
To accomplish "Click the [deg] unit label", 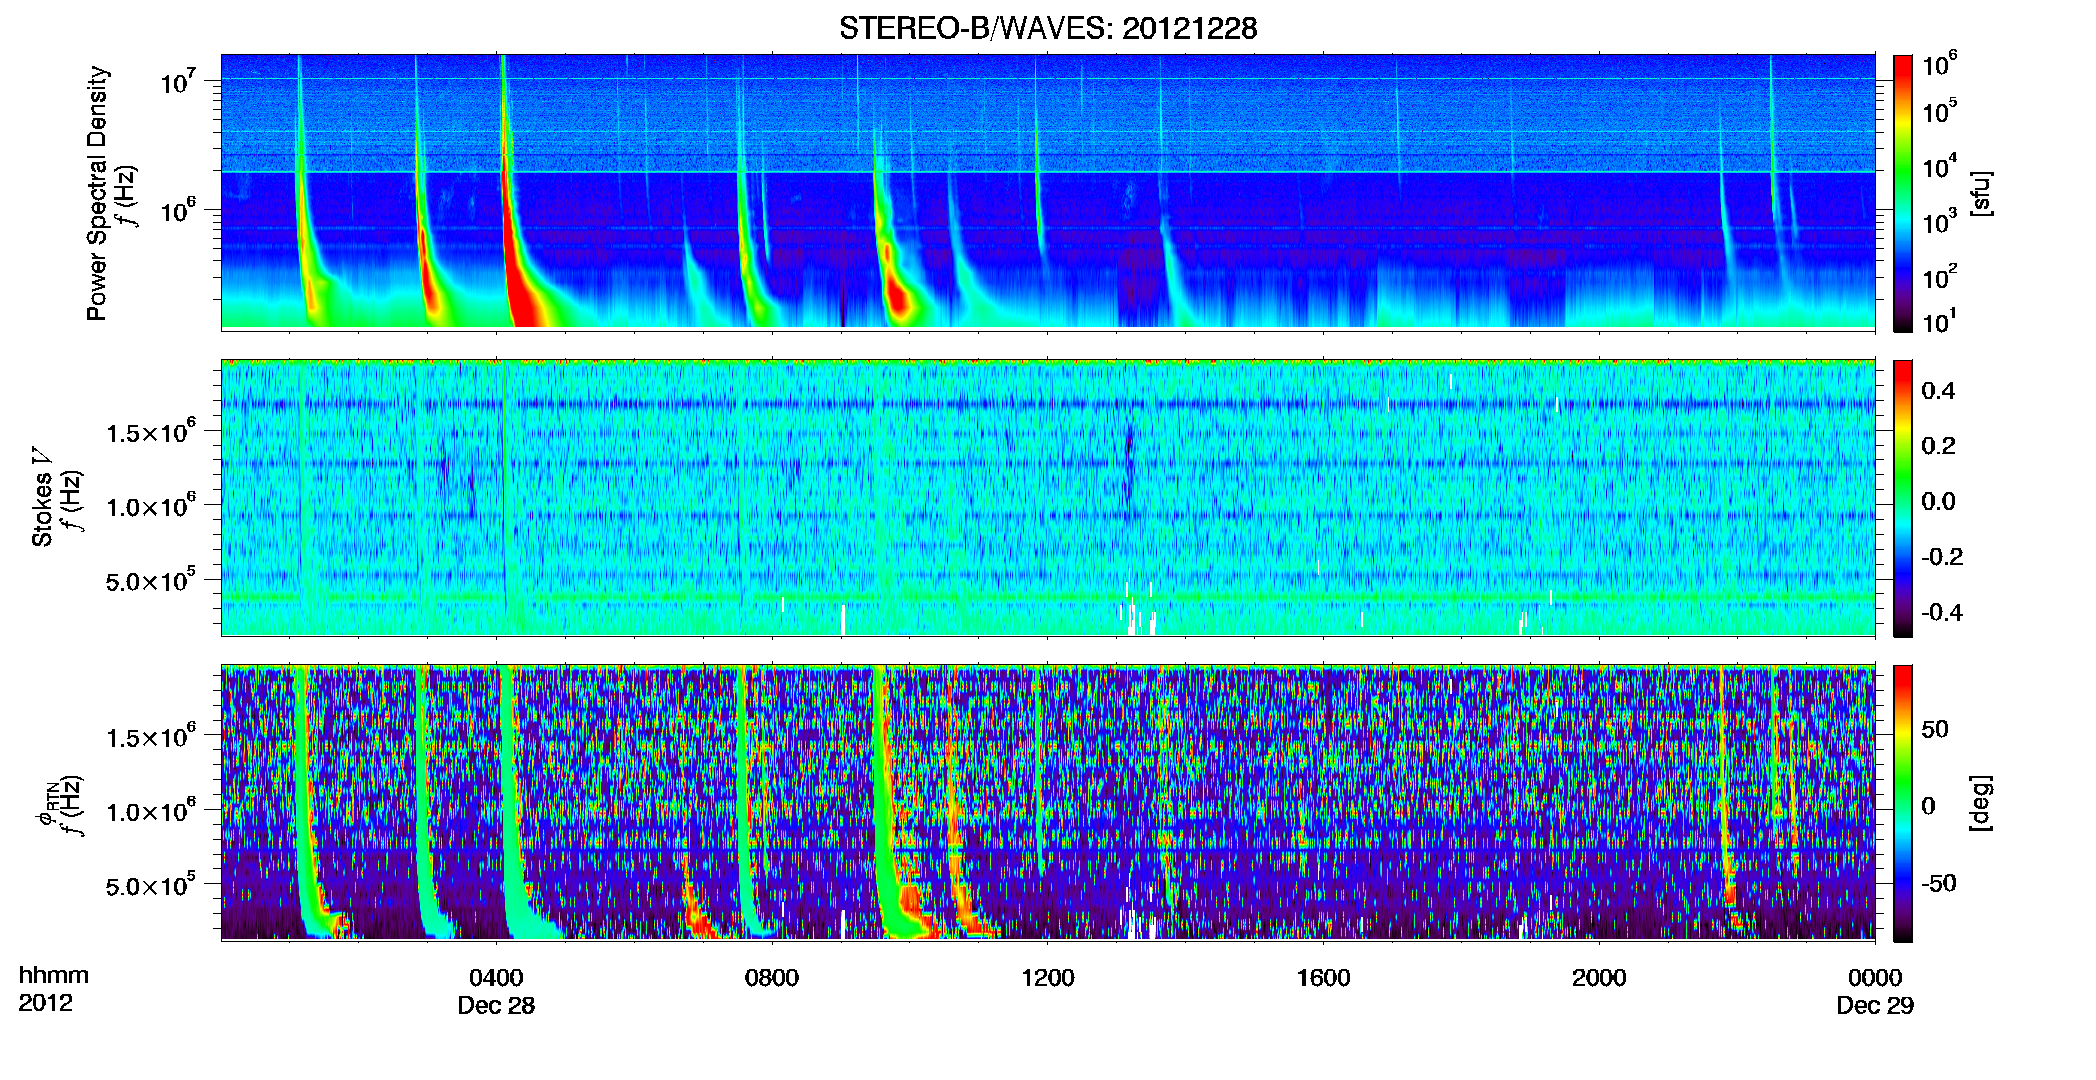I will click(1982, 803).
